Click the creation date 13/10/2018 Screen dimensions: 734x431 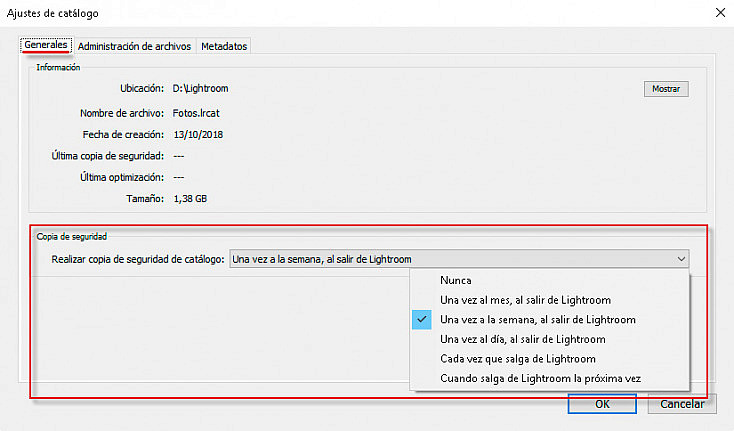pyautogui.click(x=198, y=135)
